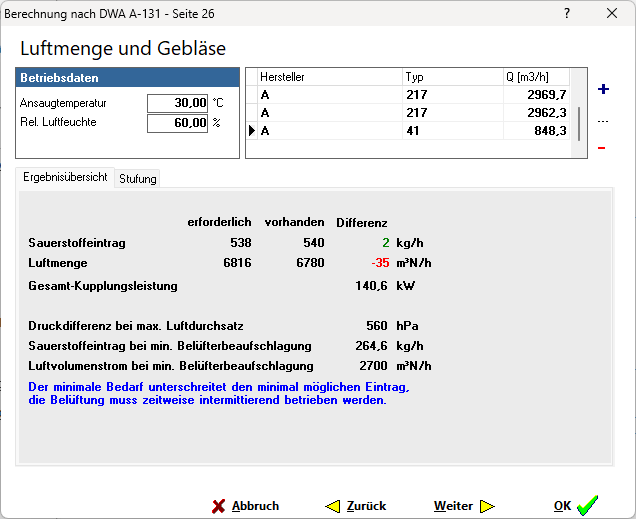Select Hersteller A in the 2969,7 row
636x519 pixels.
coord(329,94)
